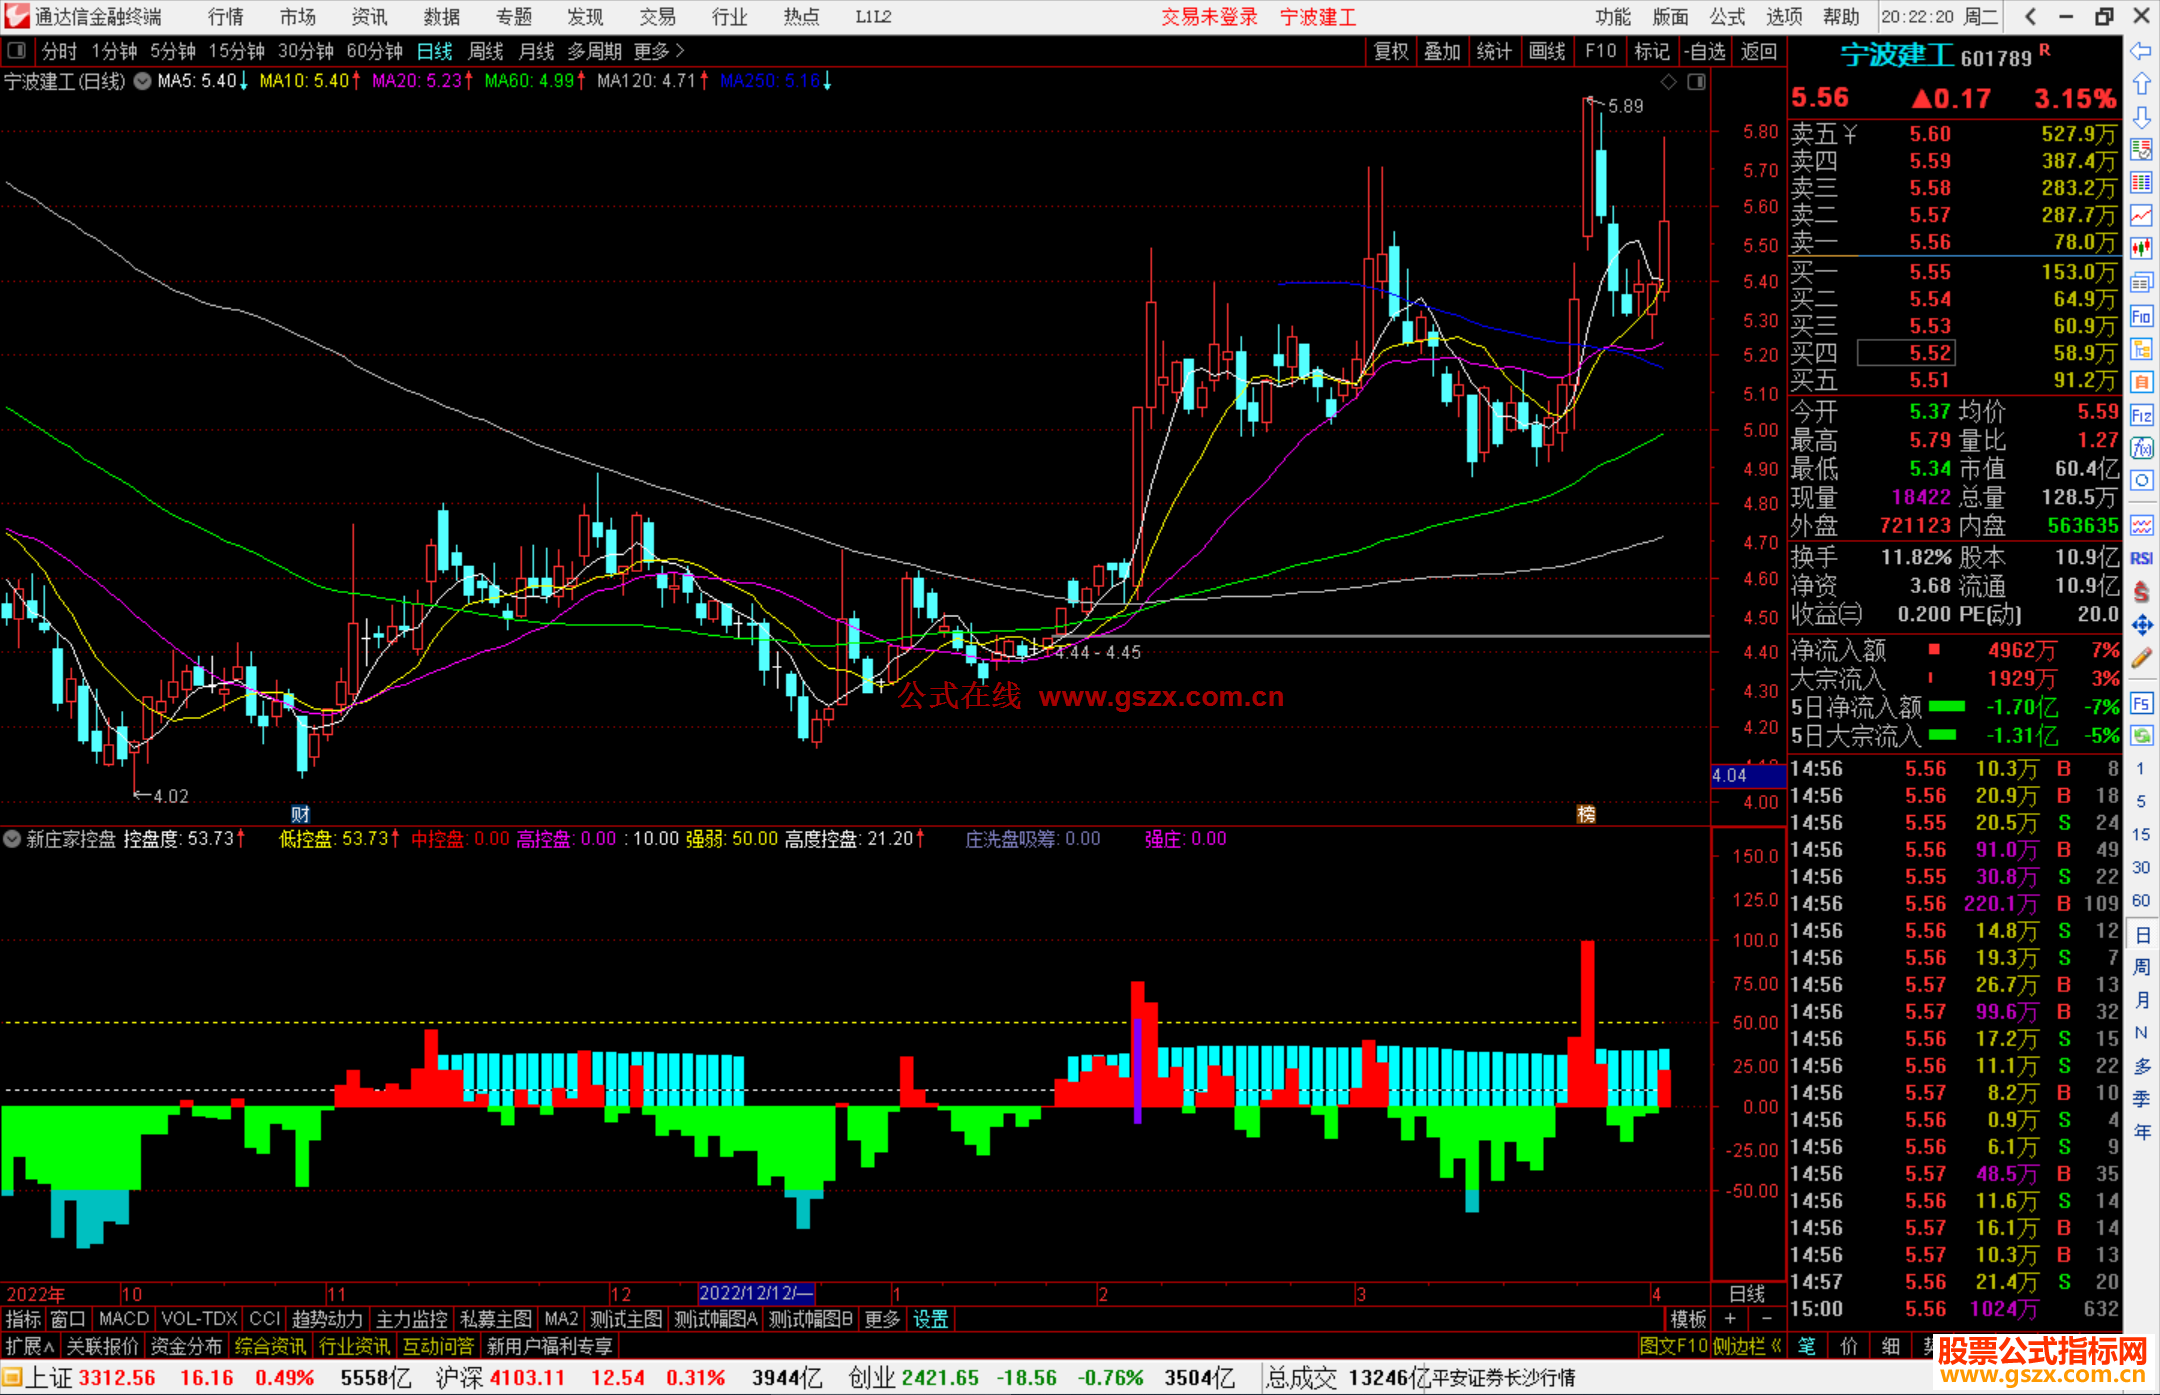Open the 资金分布 bottom tab
This screenshot has width=2160, height=1395.
click(x=187, y=1346)
